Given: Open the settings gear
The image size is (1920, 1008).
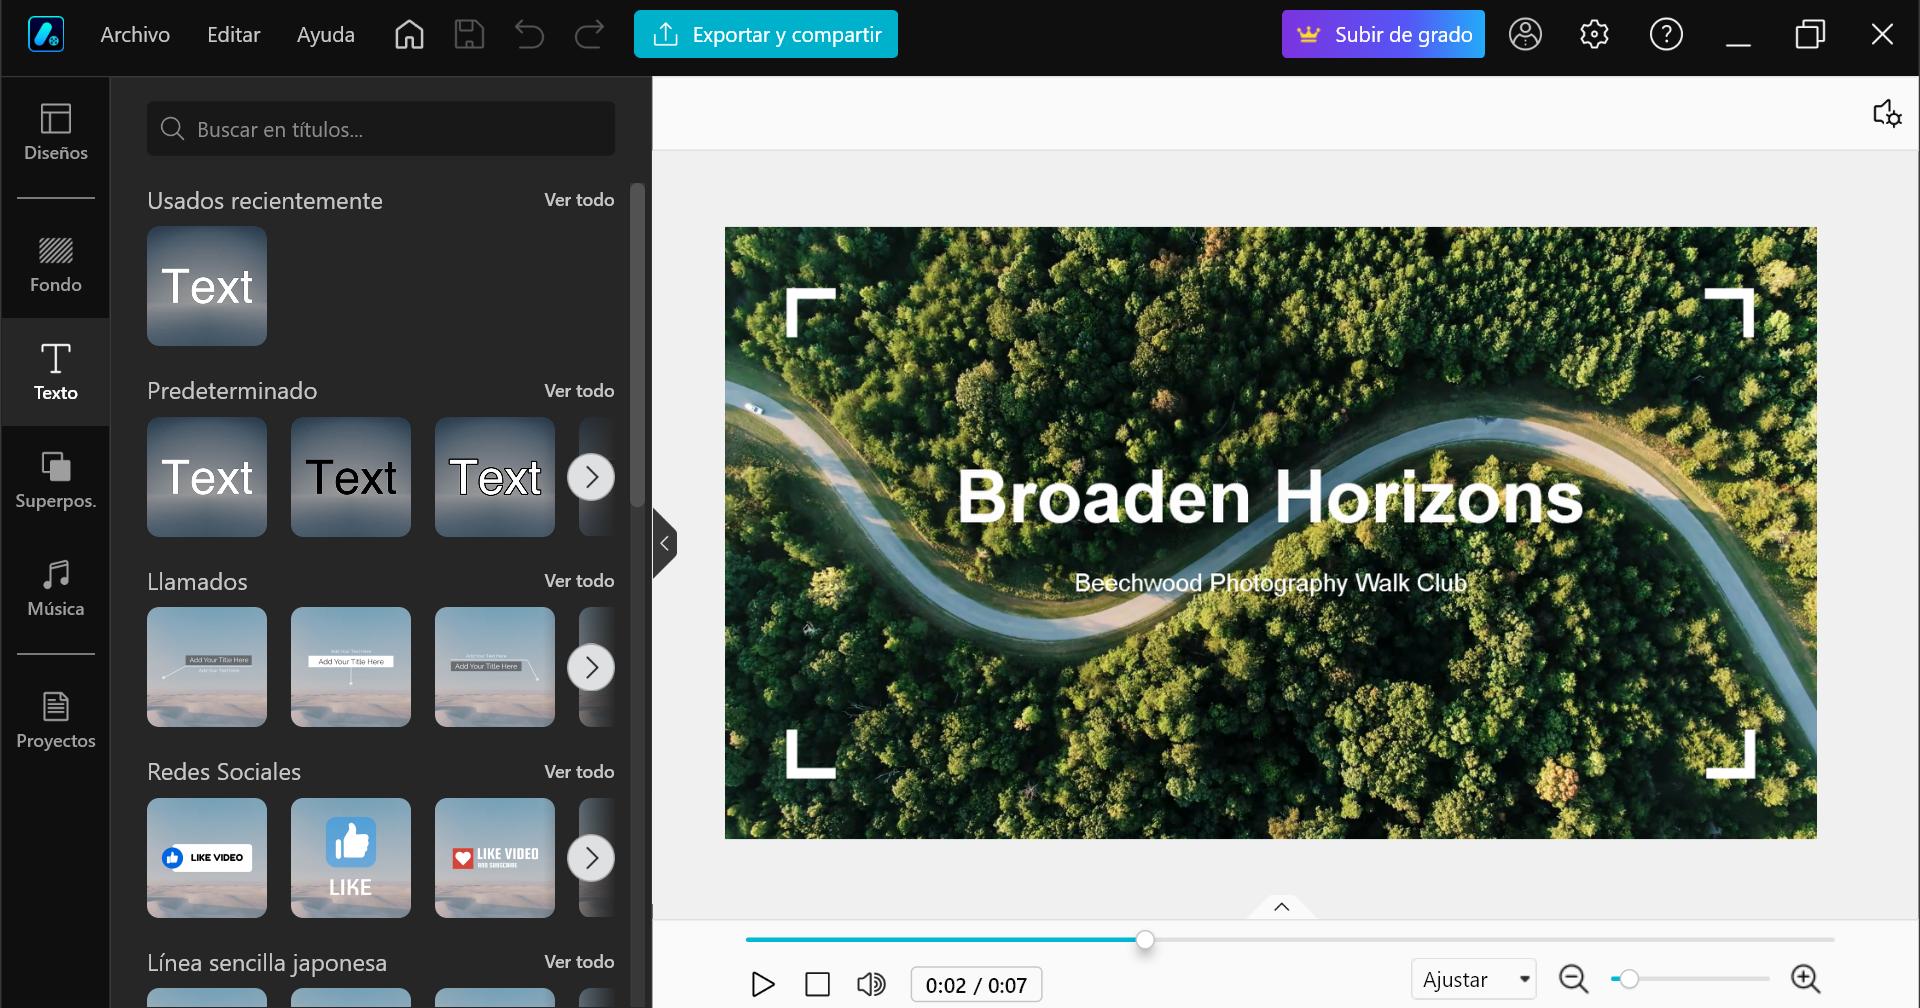Looking at the screenshot, I should (x=1594, y=34).
